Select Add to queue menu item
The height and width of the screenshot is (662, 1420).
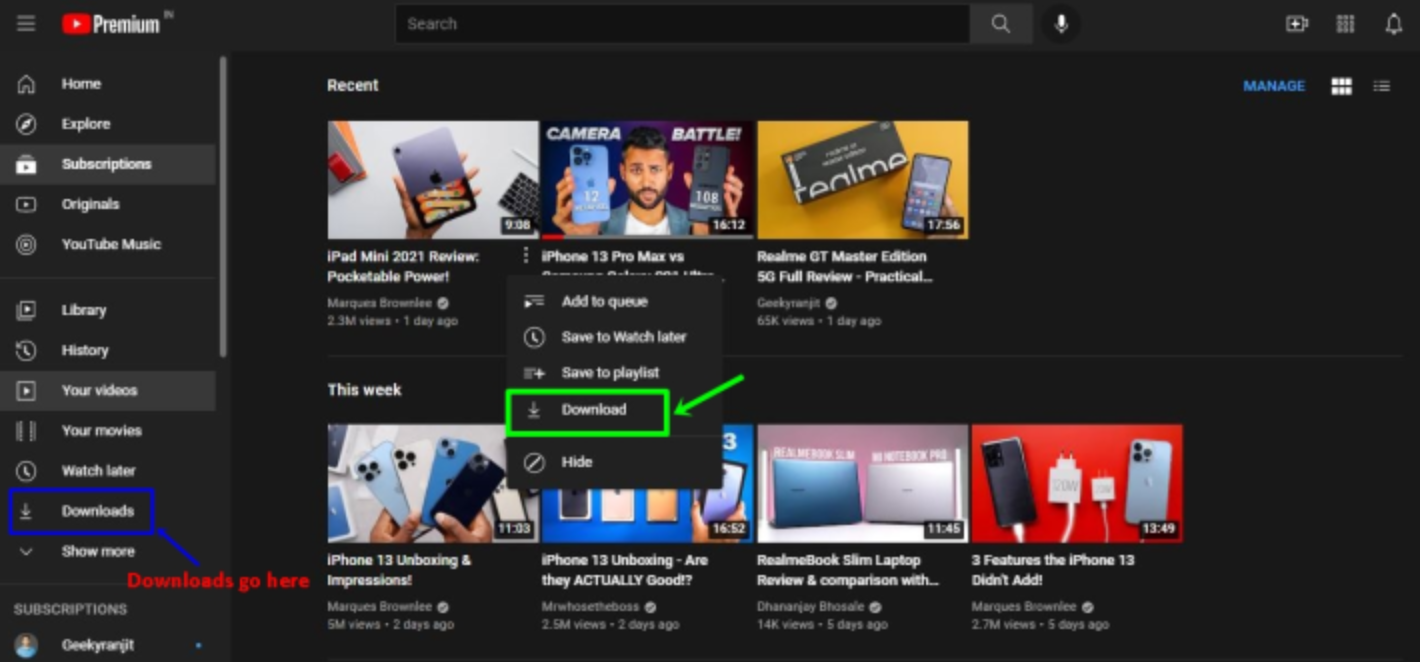click(614, 301)
